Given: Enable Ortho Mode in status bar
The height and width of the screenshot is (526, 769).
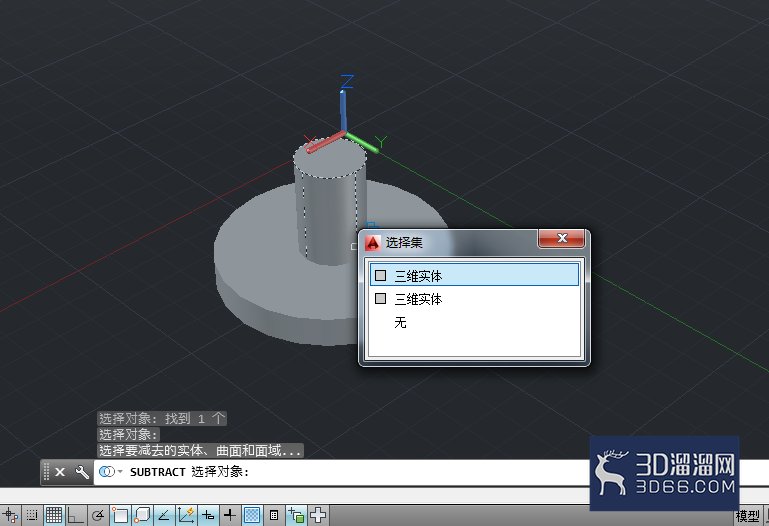Looking at the screenshot, I should (75, 515).
